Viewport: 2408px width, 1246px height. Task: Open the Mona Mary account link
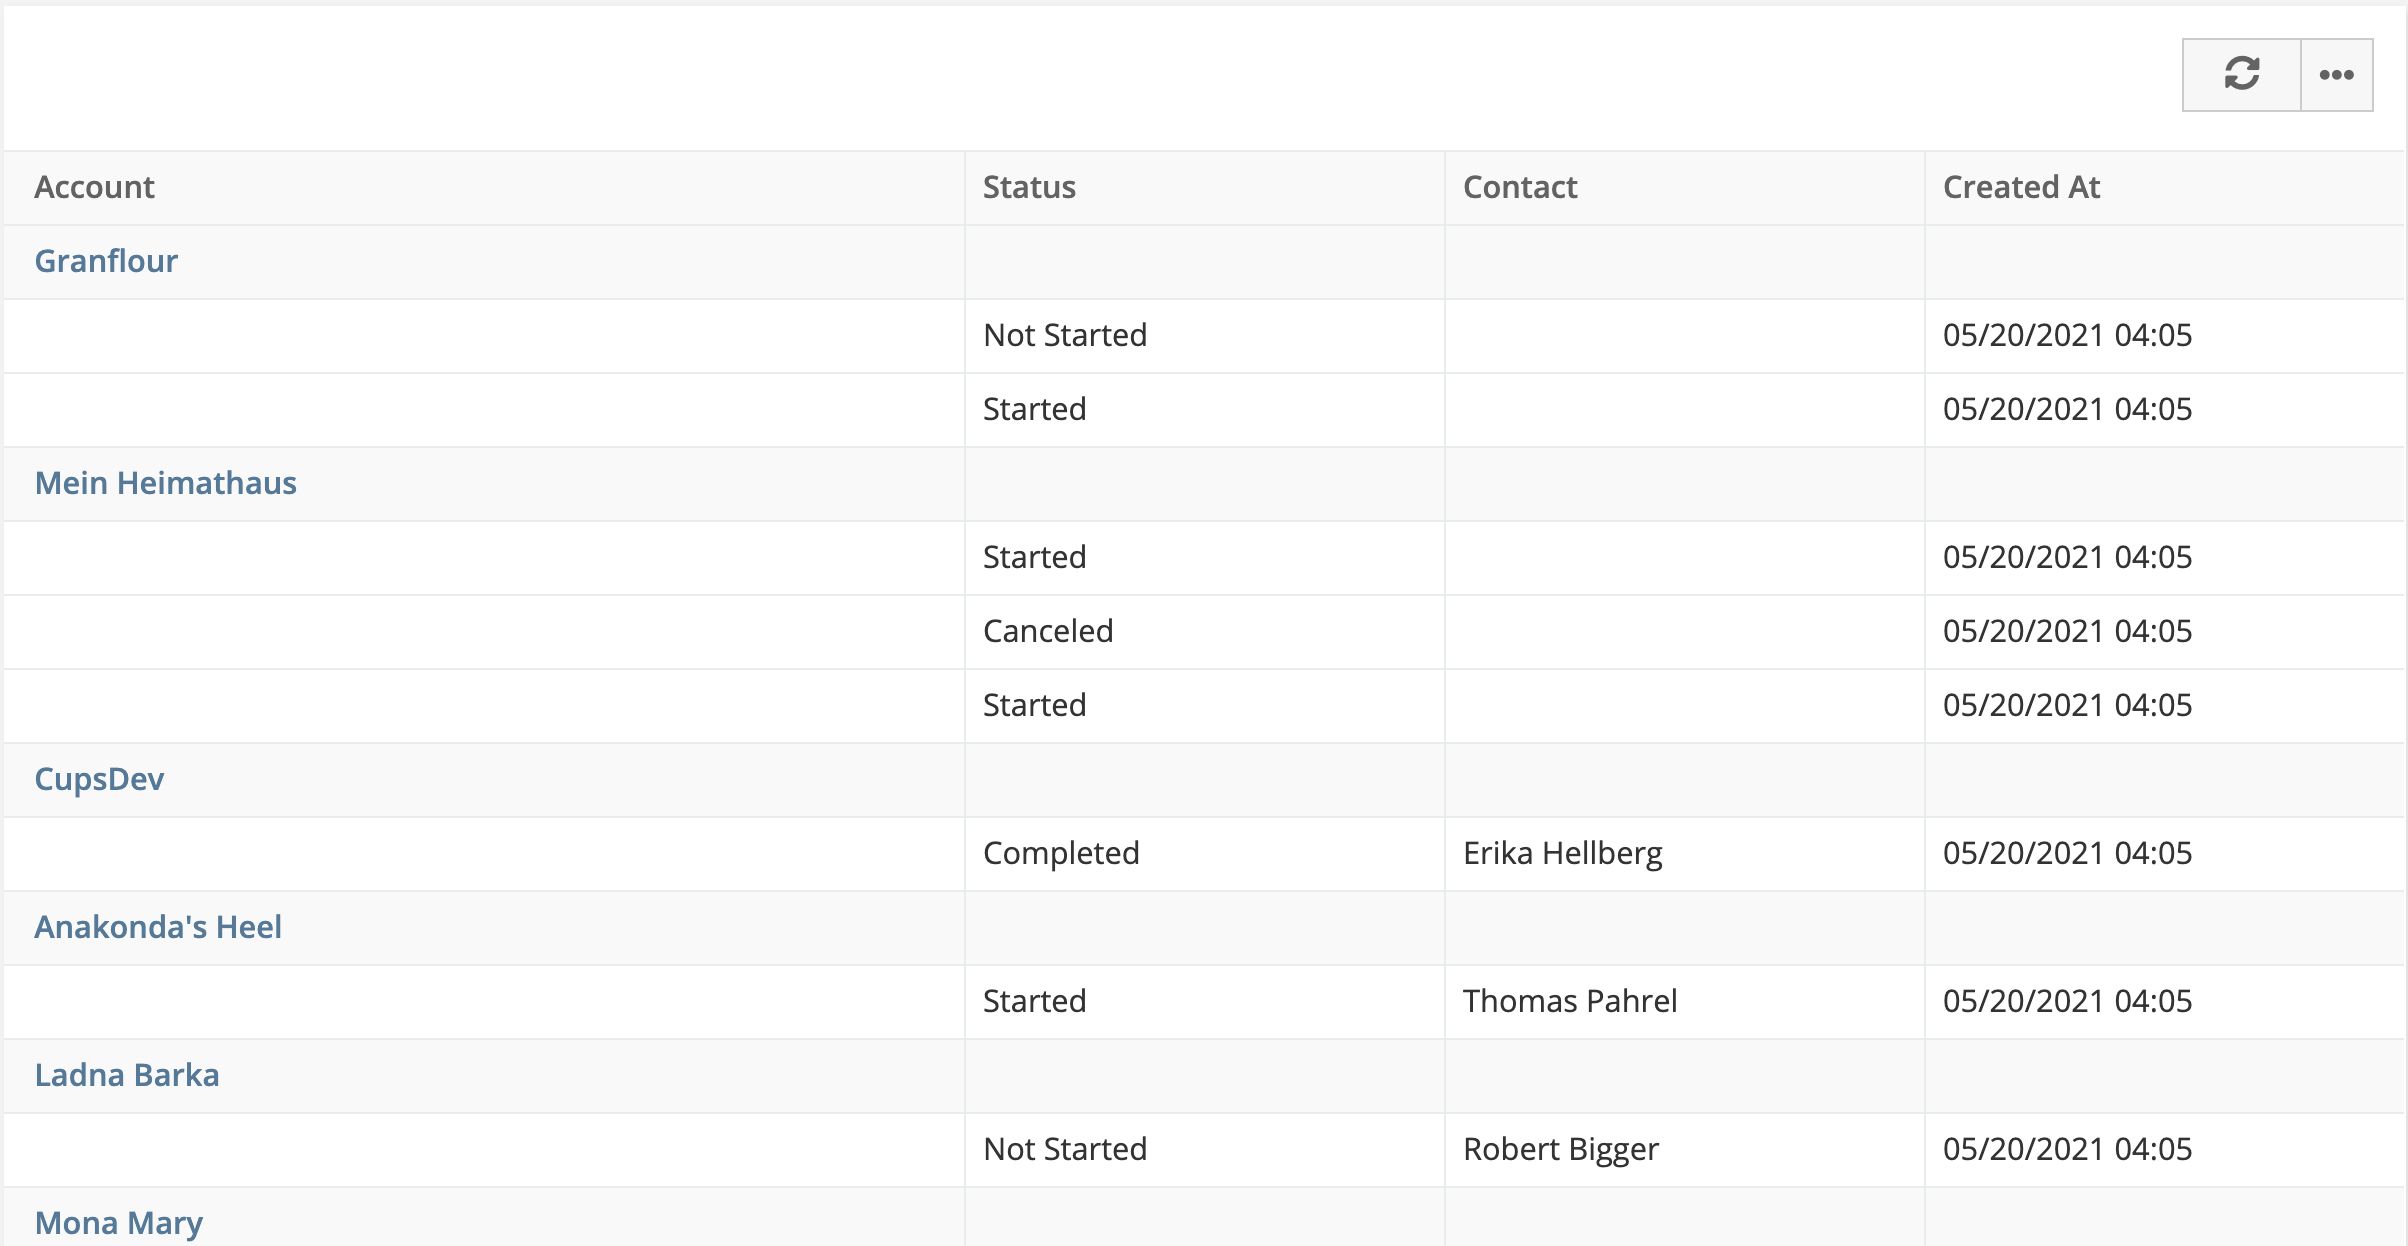coord(119,1223)
